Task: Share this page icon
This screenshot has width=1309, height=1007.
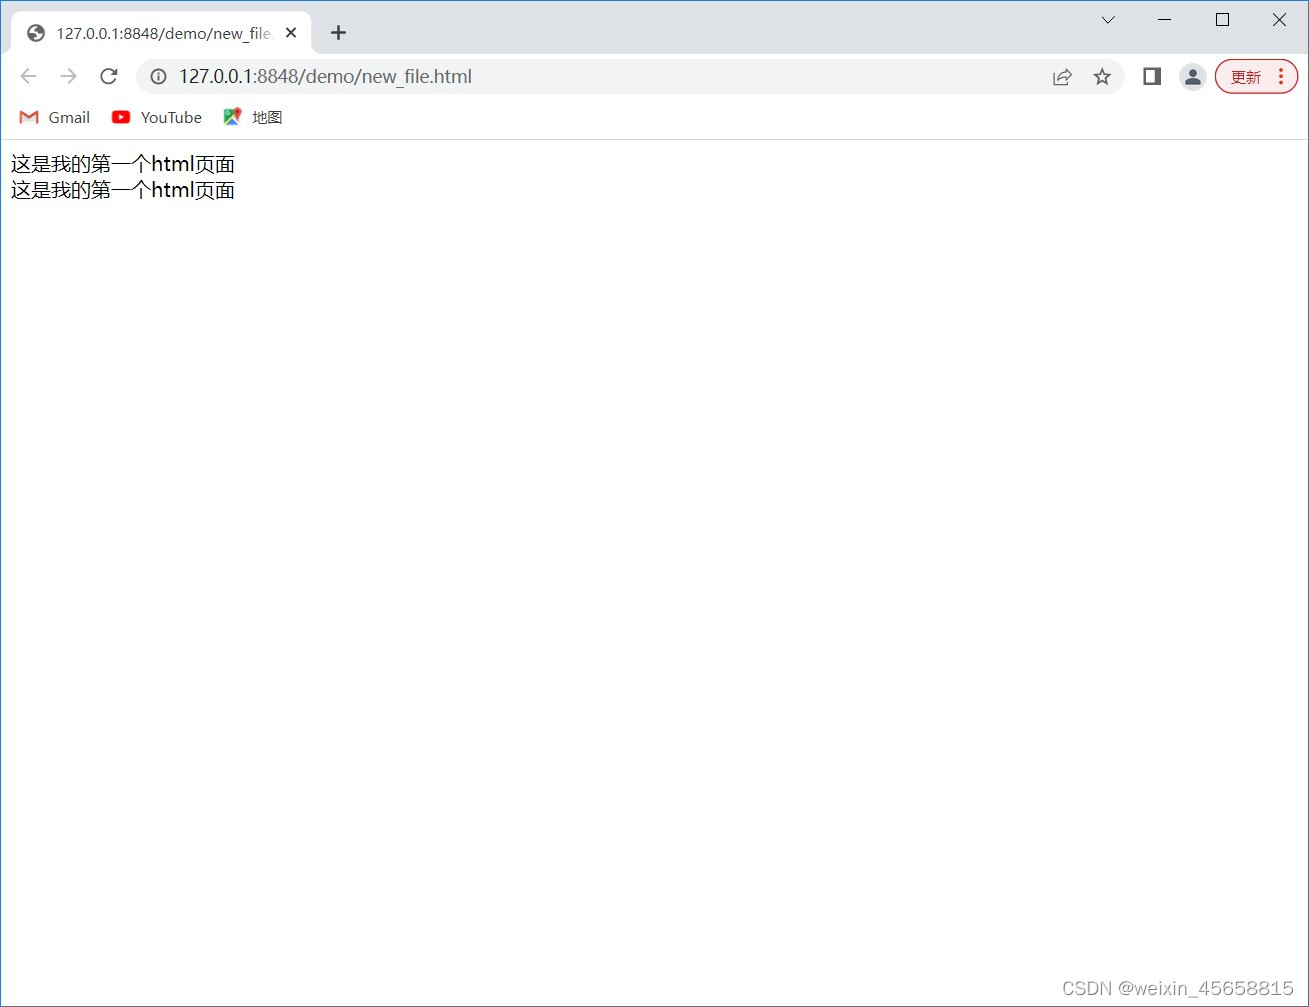Action: [1062, 77]
